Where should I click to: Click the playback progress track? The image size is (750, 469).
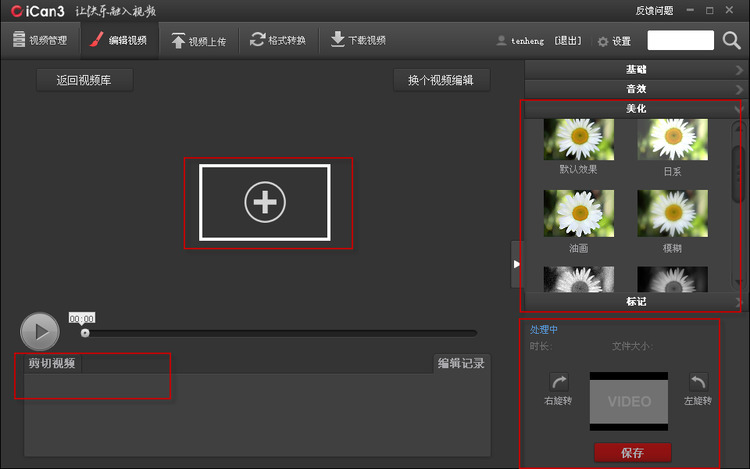[280, 333]
